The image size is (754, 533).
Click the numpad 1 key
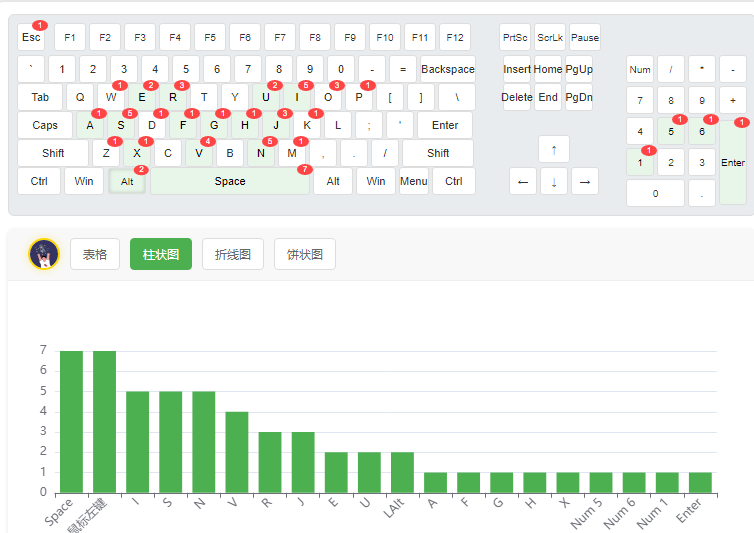[640, 163]
